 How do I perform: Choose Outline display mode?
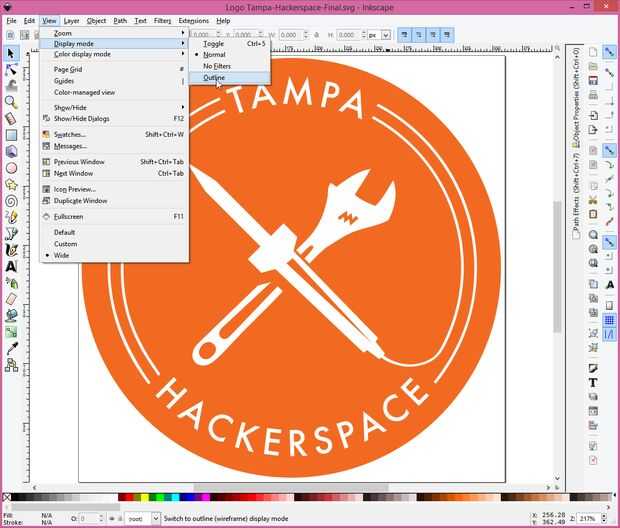(230, 78)
